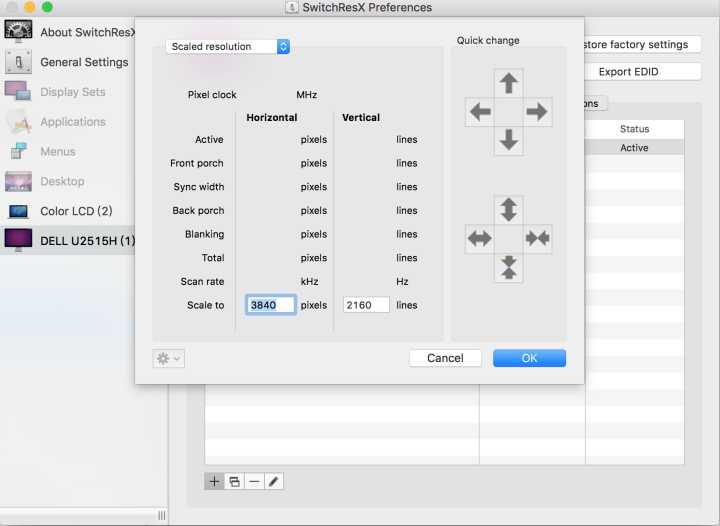The height and width of the screenshot is (526, 720).
Task: Click the shrink horizontally inward arrows
Action: tap(537, 238)
